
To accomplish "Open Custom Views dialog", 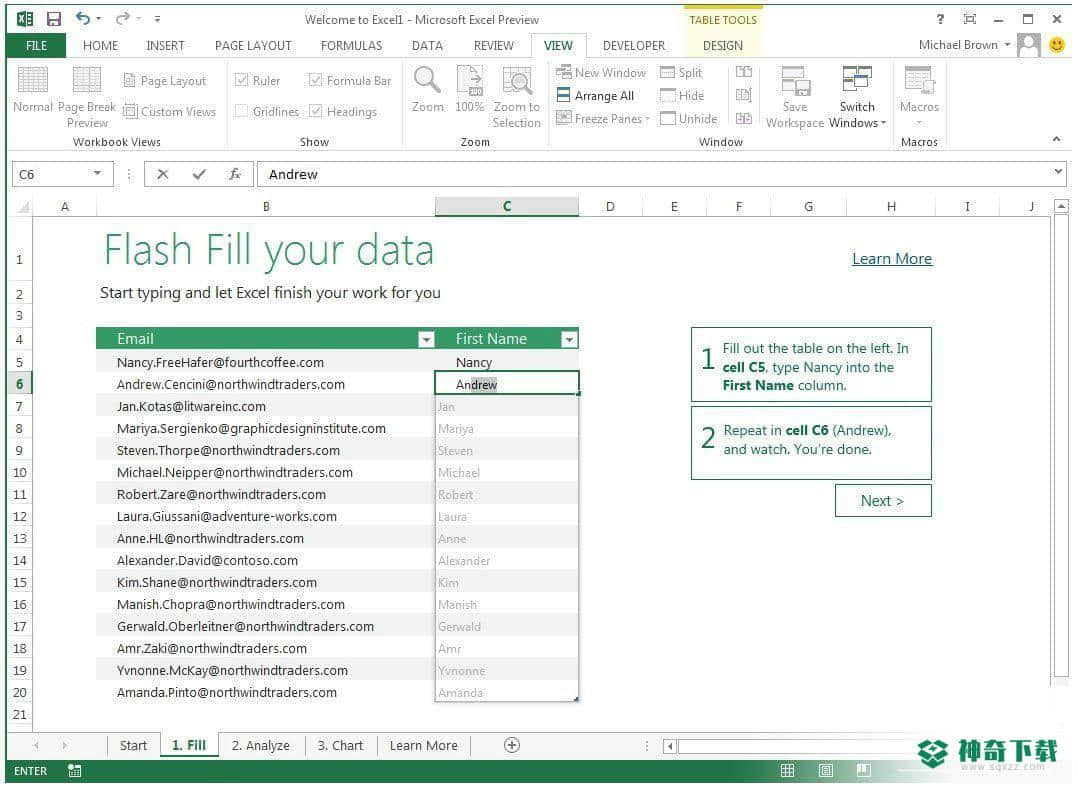I will pyautogui.click(x=170, y=111).
